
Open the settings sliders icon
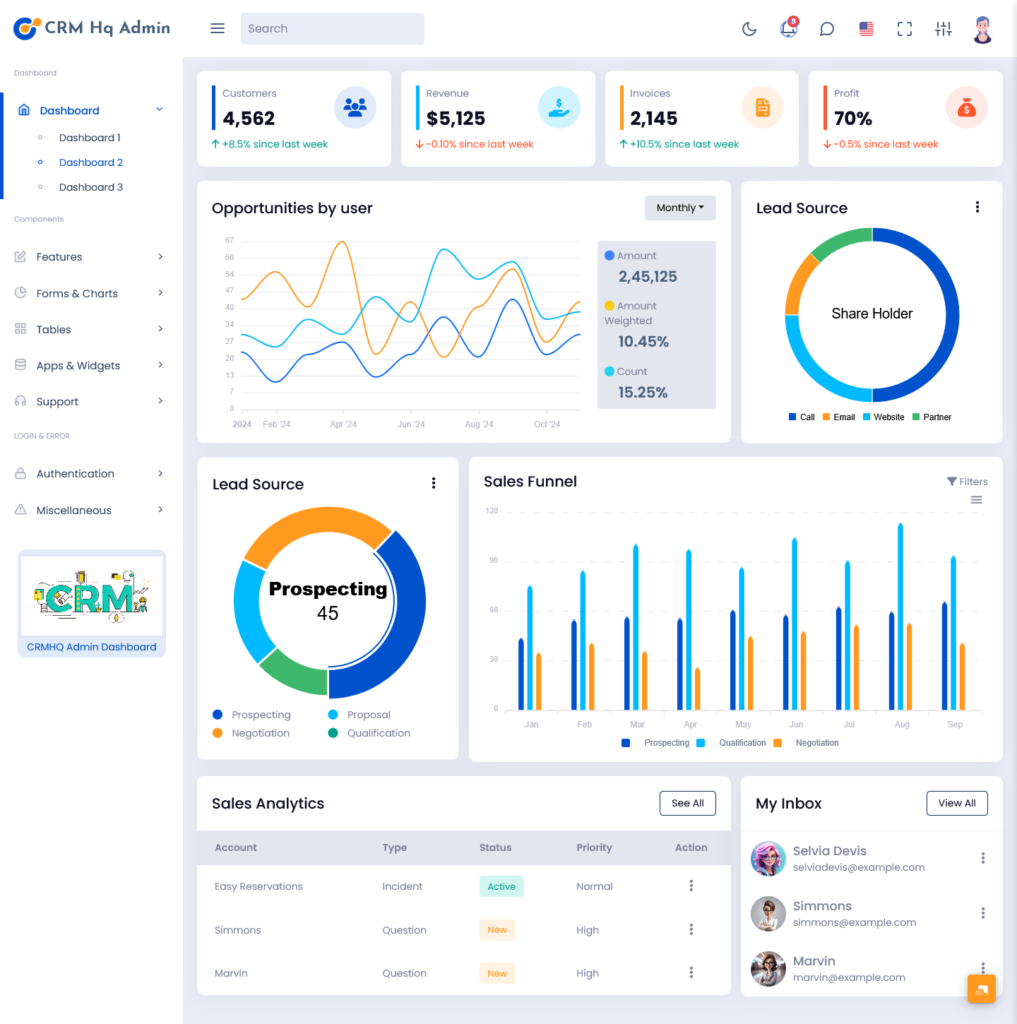[943, 29]
